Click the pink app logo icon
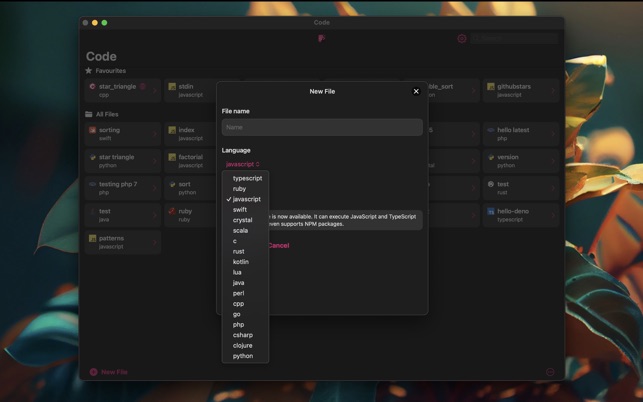Image resolution: width=643 pixels, height=402 pixels. click(x=322, y=38)
